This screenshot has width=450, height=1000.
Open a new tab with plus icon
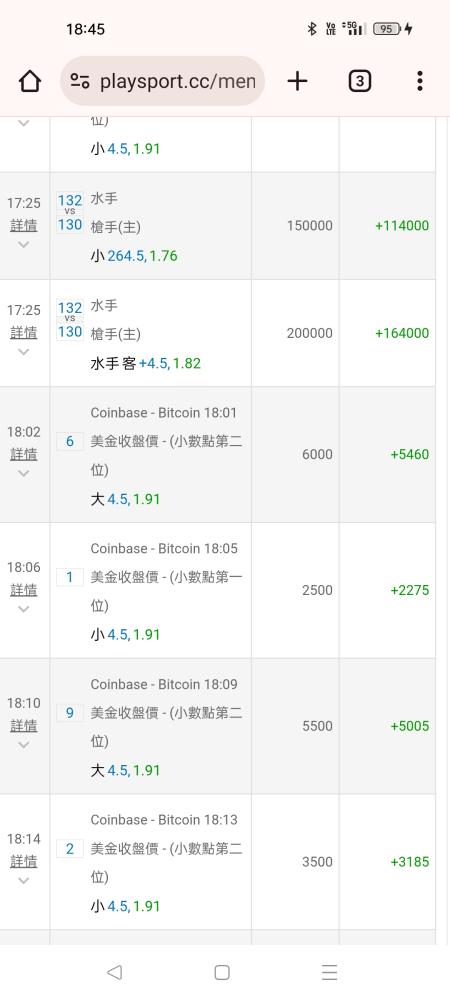297,81
